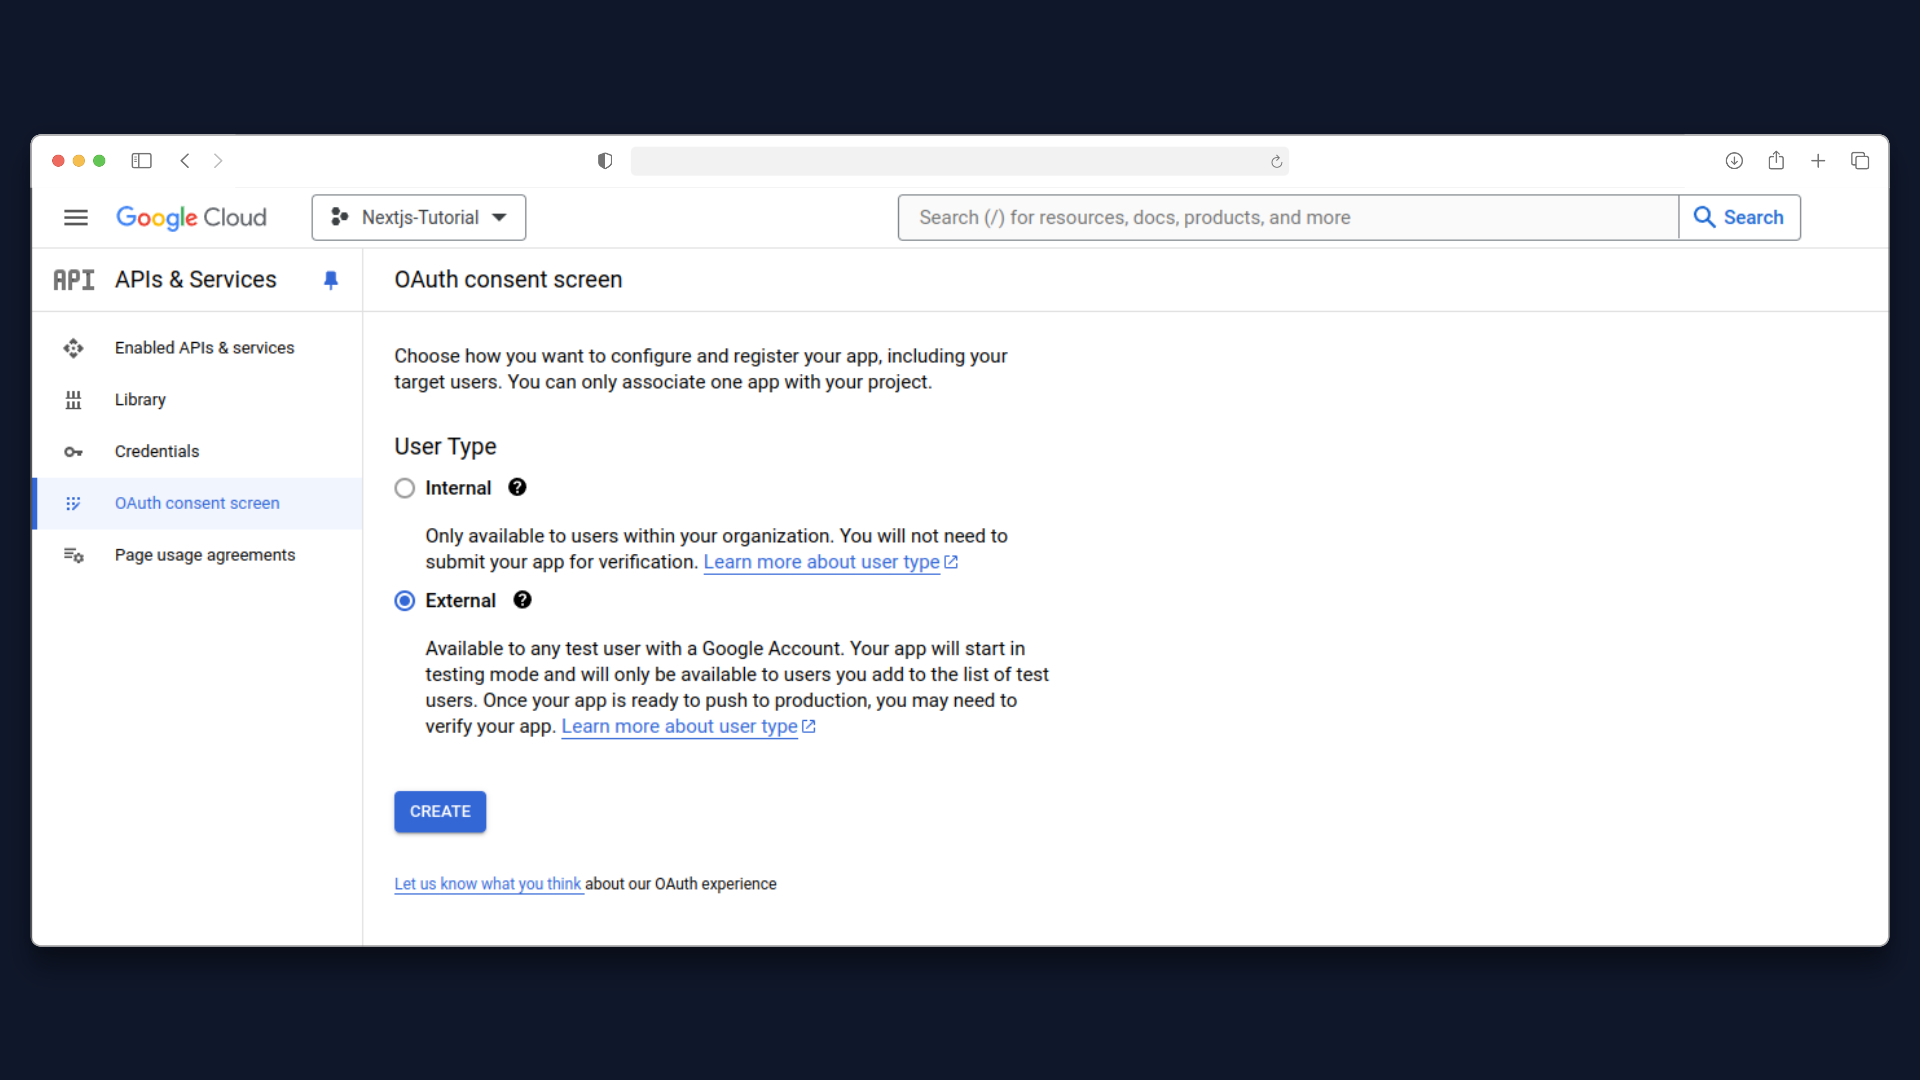Click the hamburger menu icon

click(x=75, y=218)
